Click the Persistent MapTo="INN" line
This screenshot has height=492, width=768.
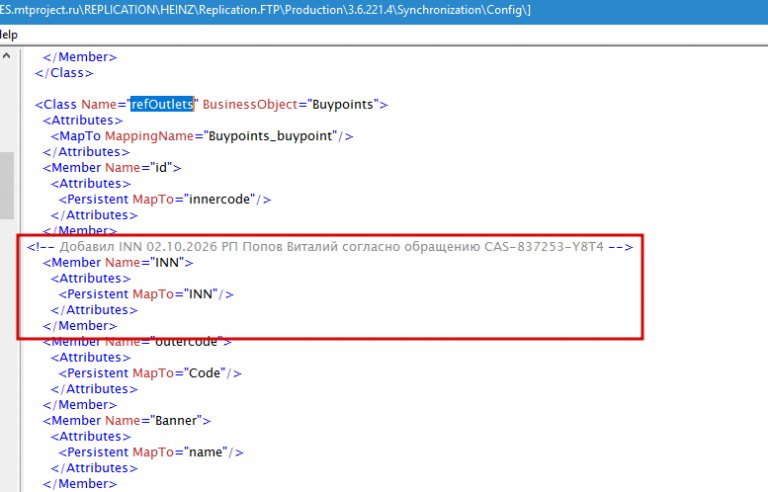tap(146, 294)
